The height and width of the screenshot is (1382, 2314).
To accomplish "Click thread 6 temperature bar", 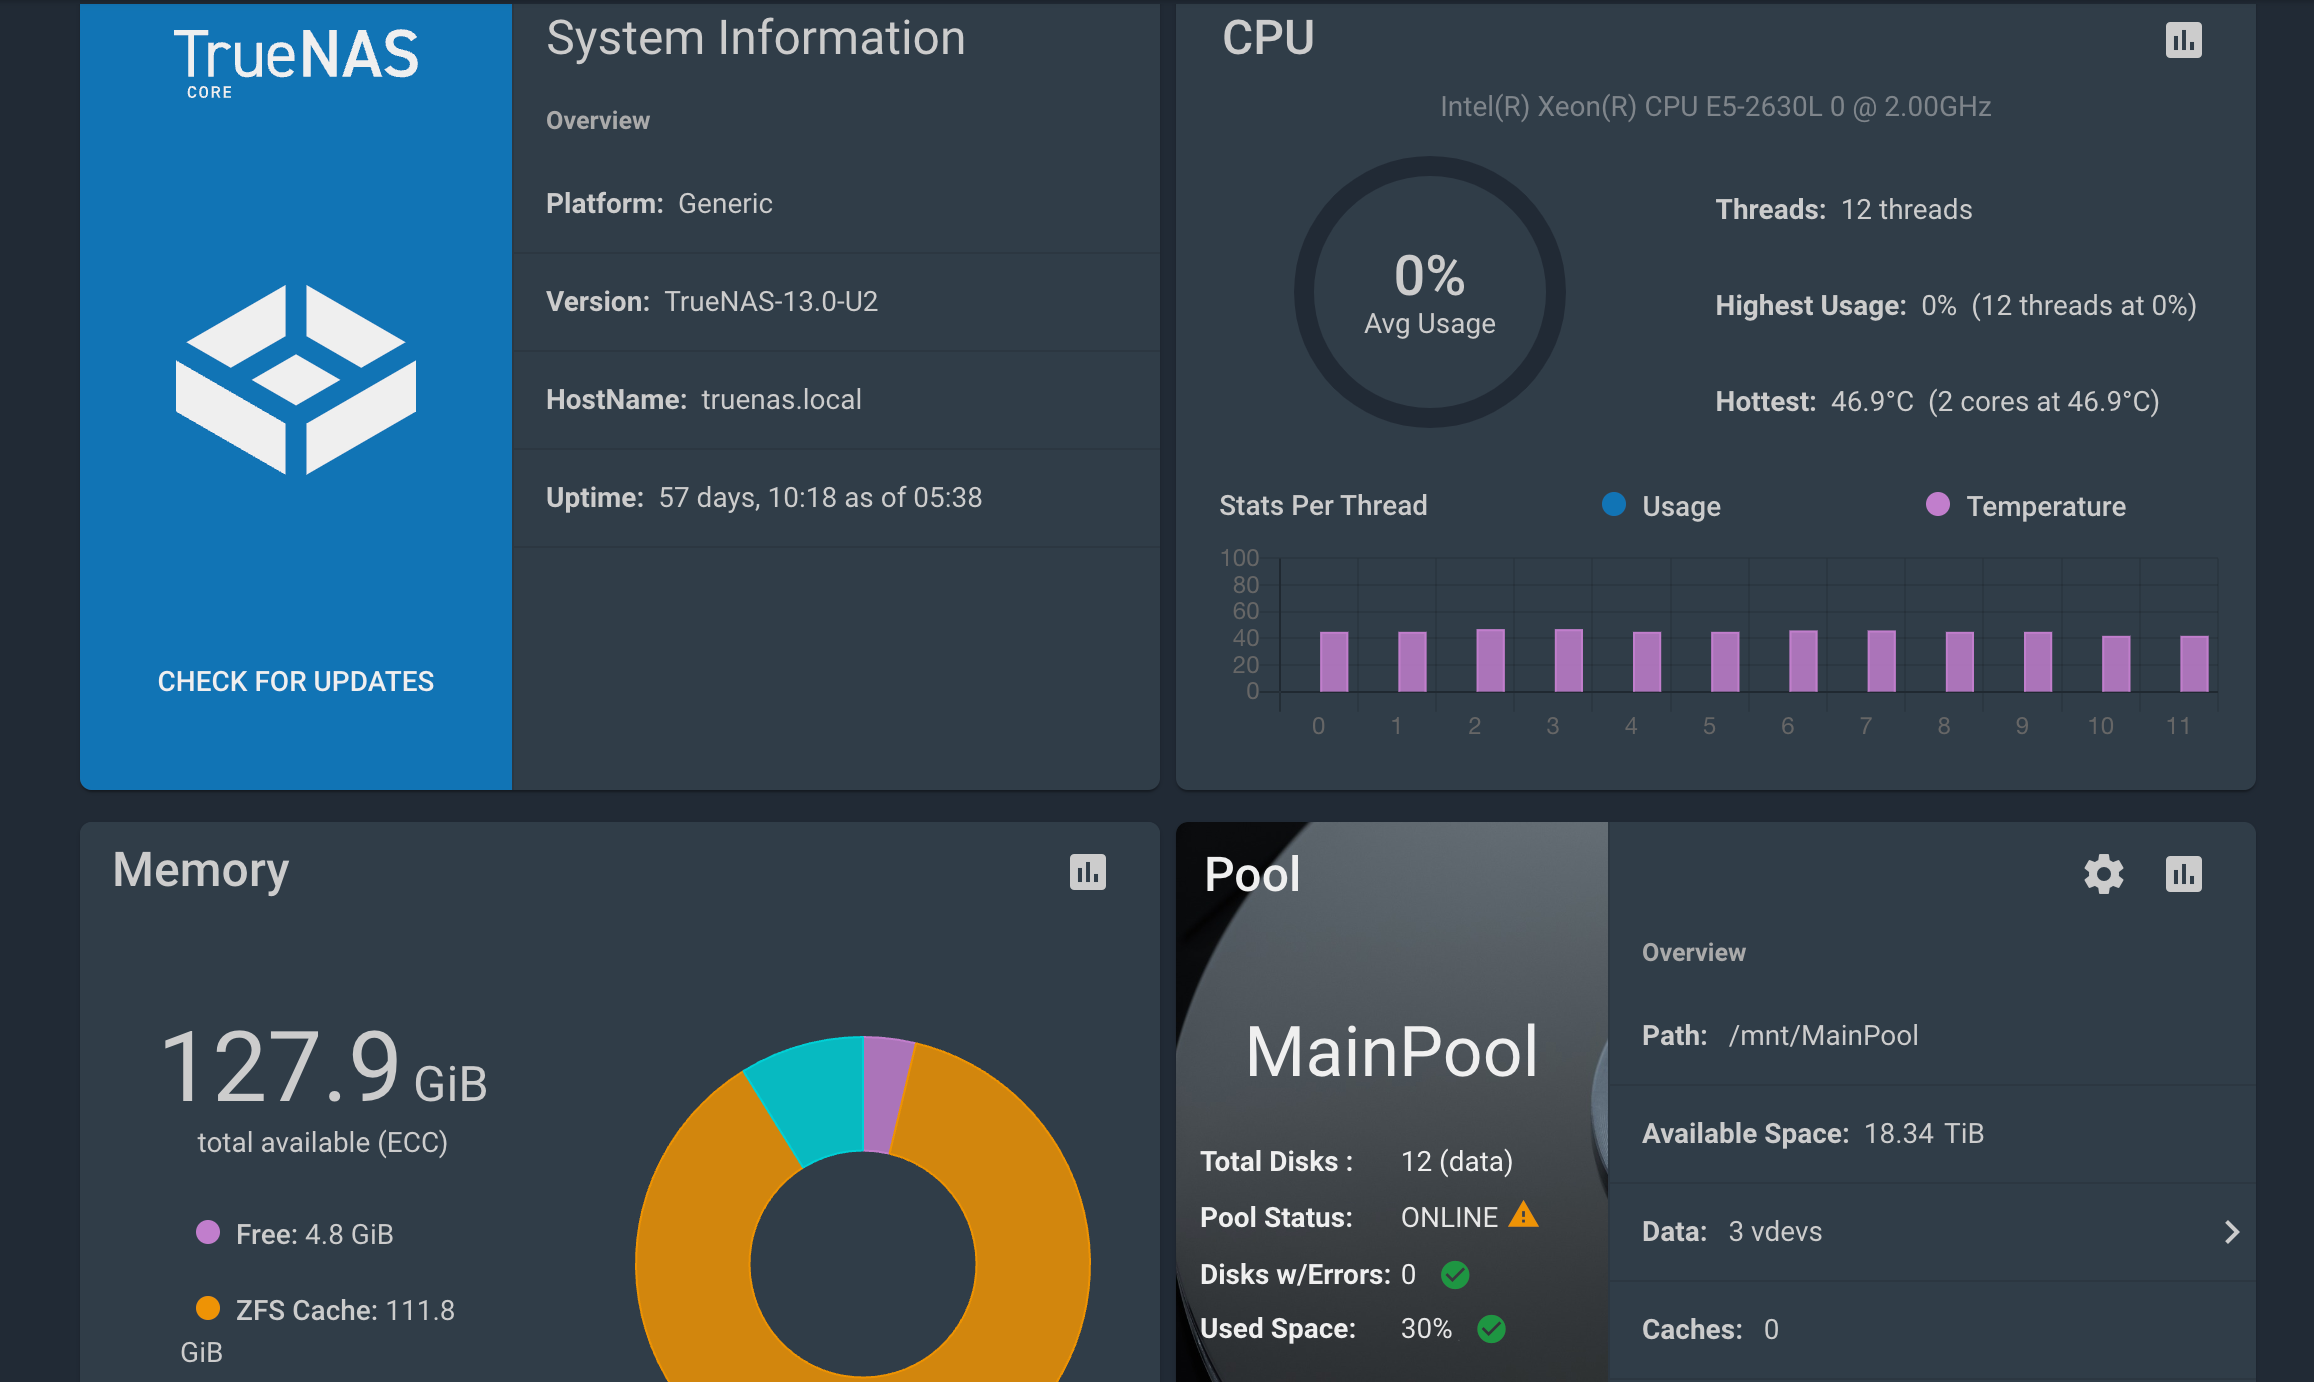I will pyautogui.click(x=1803, y=661).
